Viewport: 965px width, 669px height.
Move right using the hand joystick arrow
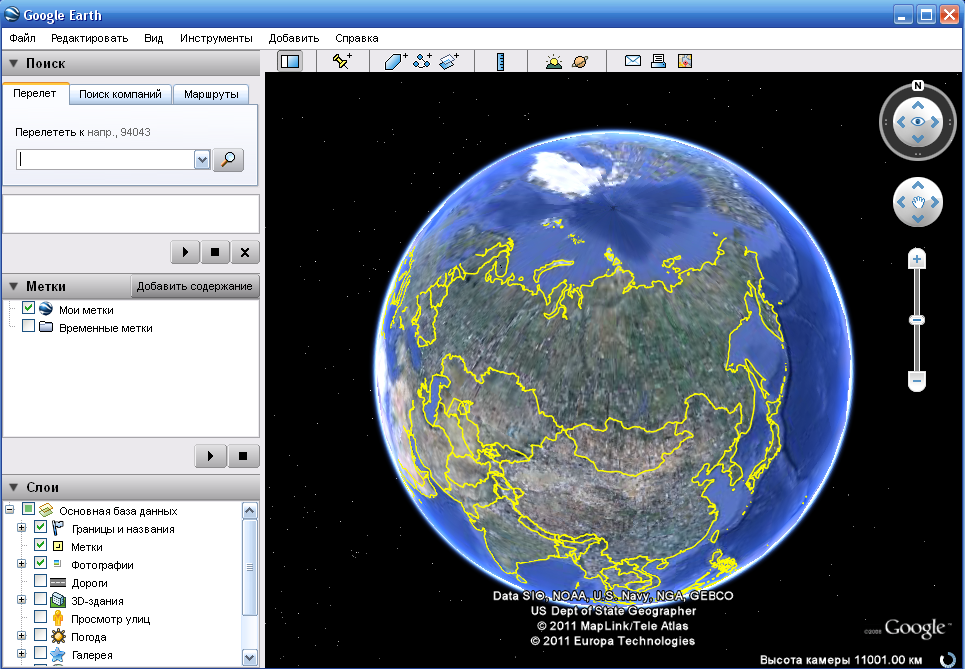click(935, 202)
